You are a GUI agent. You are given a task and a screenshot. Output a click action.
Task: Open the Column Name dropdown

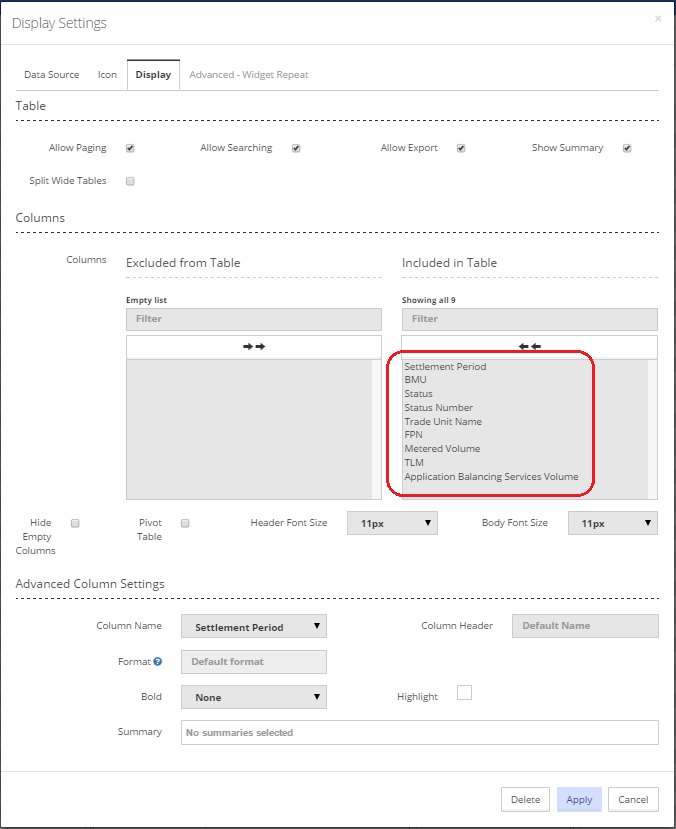(x=254, y=626)
